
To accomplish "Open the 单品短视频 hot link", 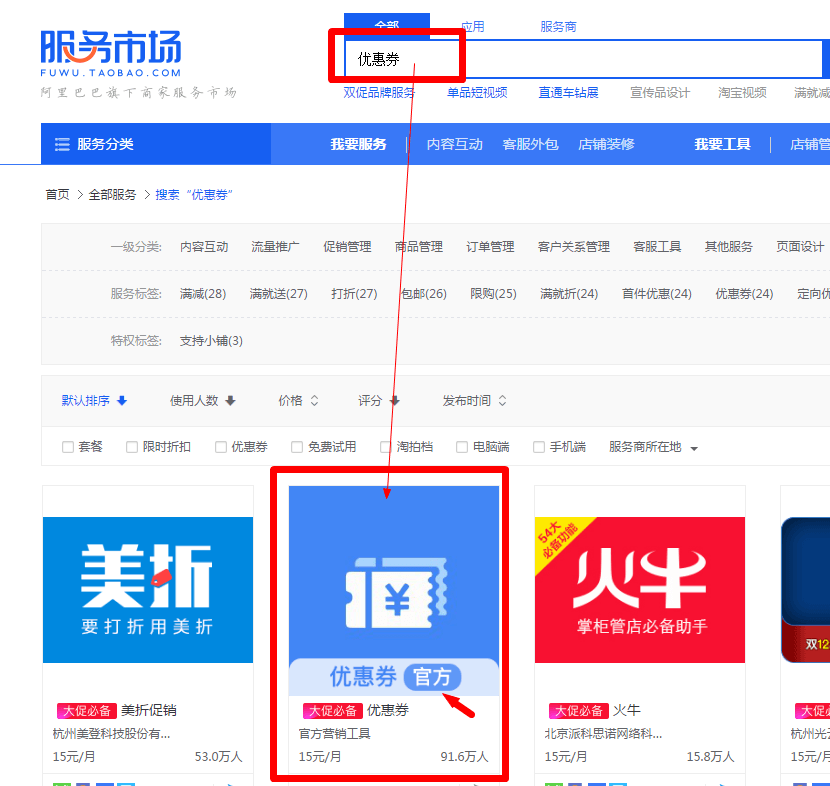I will pyautogui.click(x=477, y=93).
